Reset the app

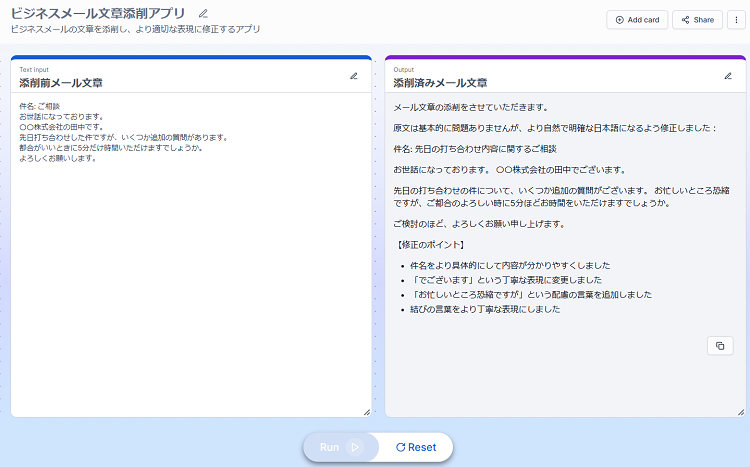pyautogui.click(x=416, y=447)
